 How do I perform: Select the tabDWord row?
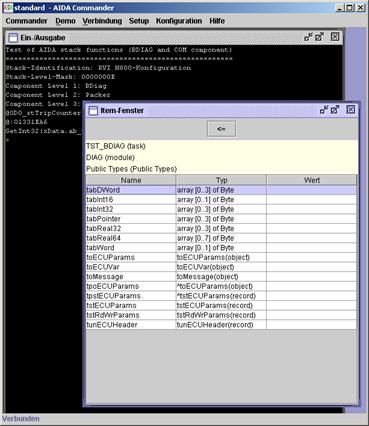tap(221, 190)
